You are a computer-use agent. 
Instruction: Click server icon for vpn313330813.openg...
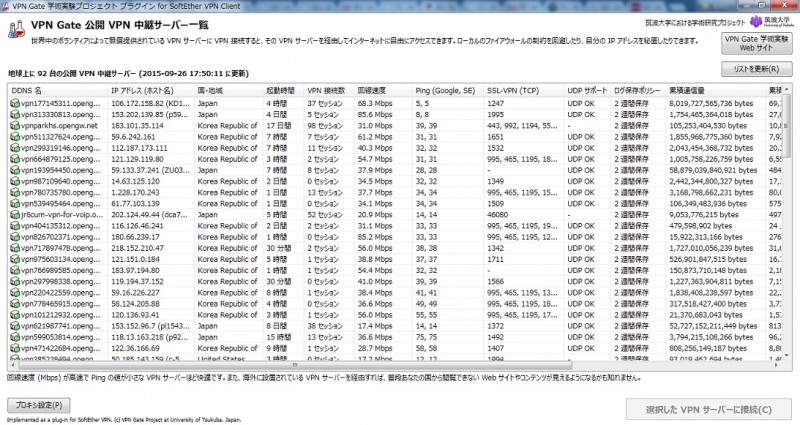point(15,115)
